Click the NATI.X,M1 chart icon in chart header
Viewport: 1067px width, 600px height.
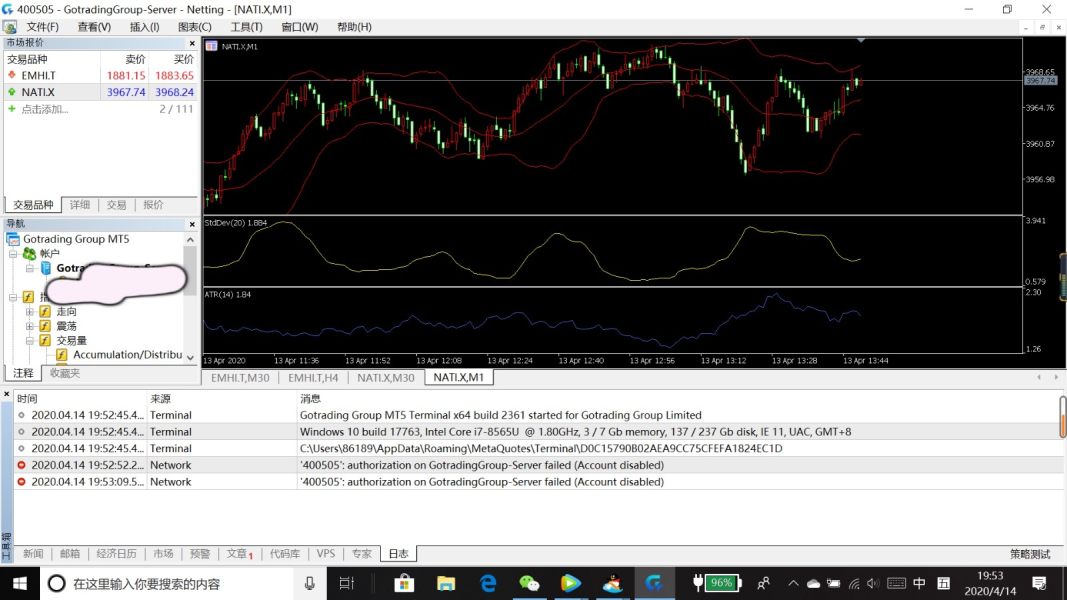tap(211, 46)
